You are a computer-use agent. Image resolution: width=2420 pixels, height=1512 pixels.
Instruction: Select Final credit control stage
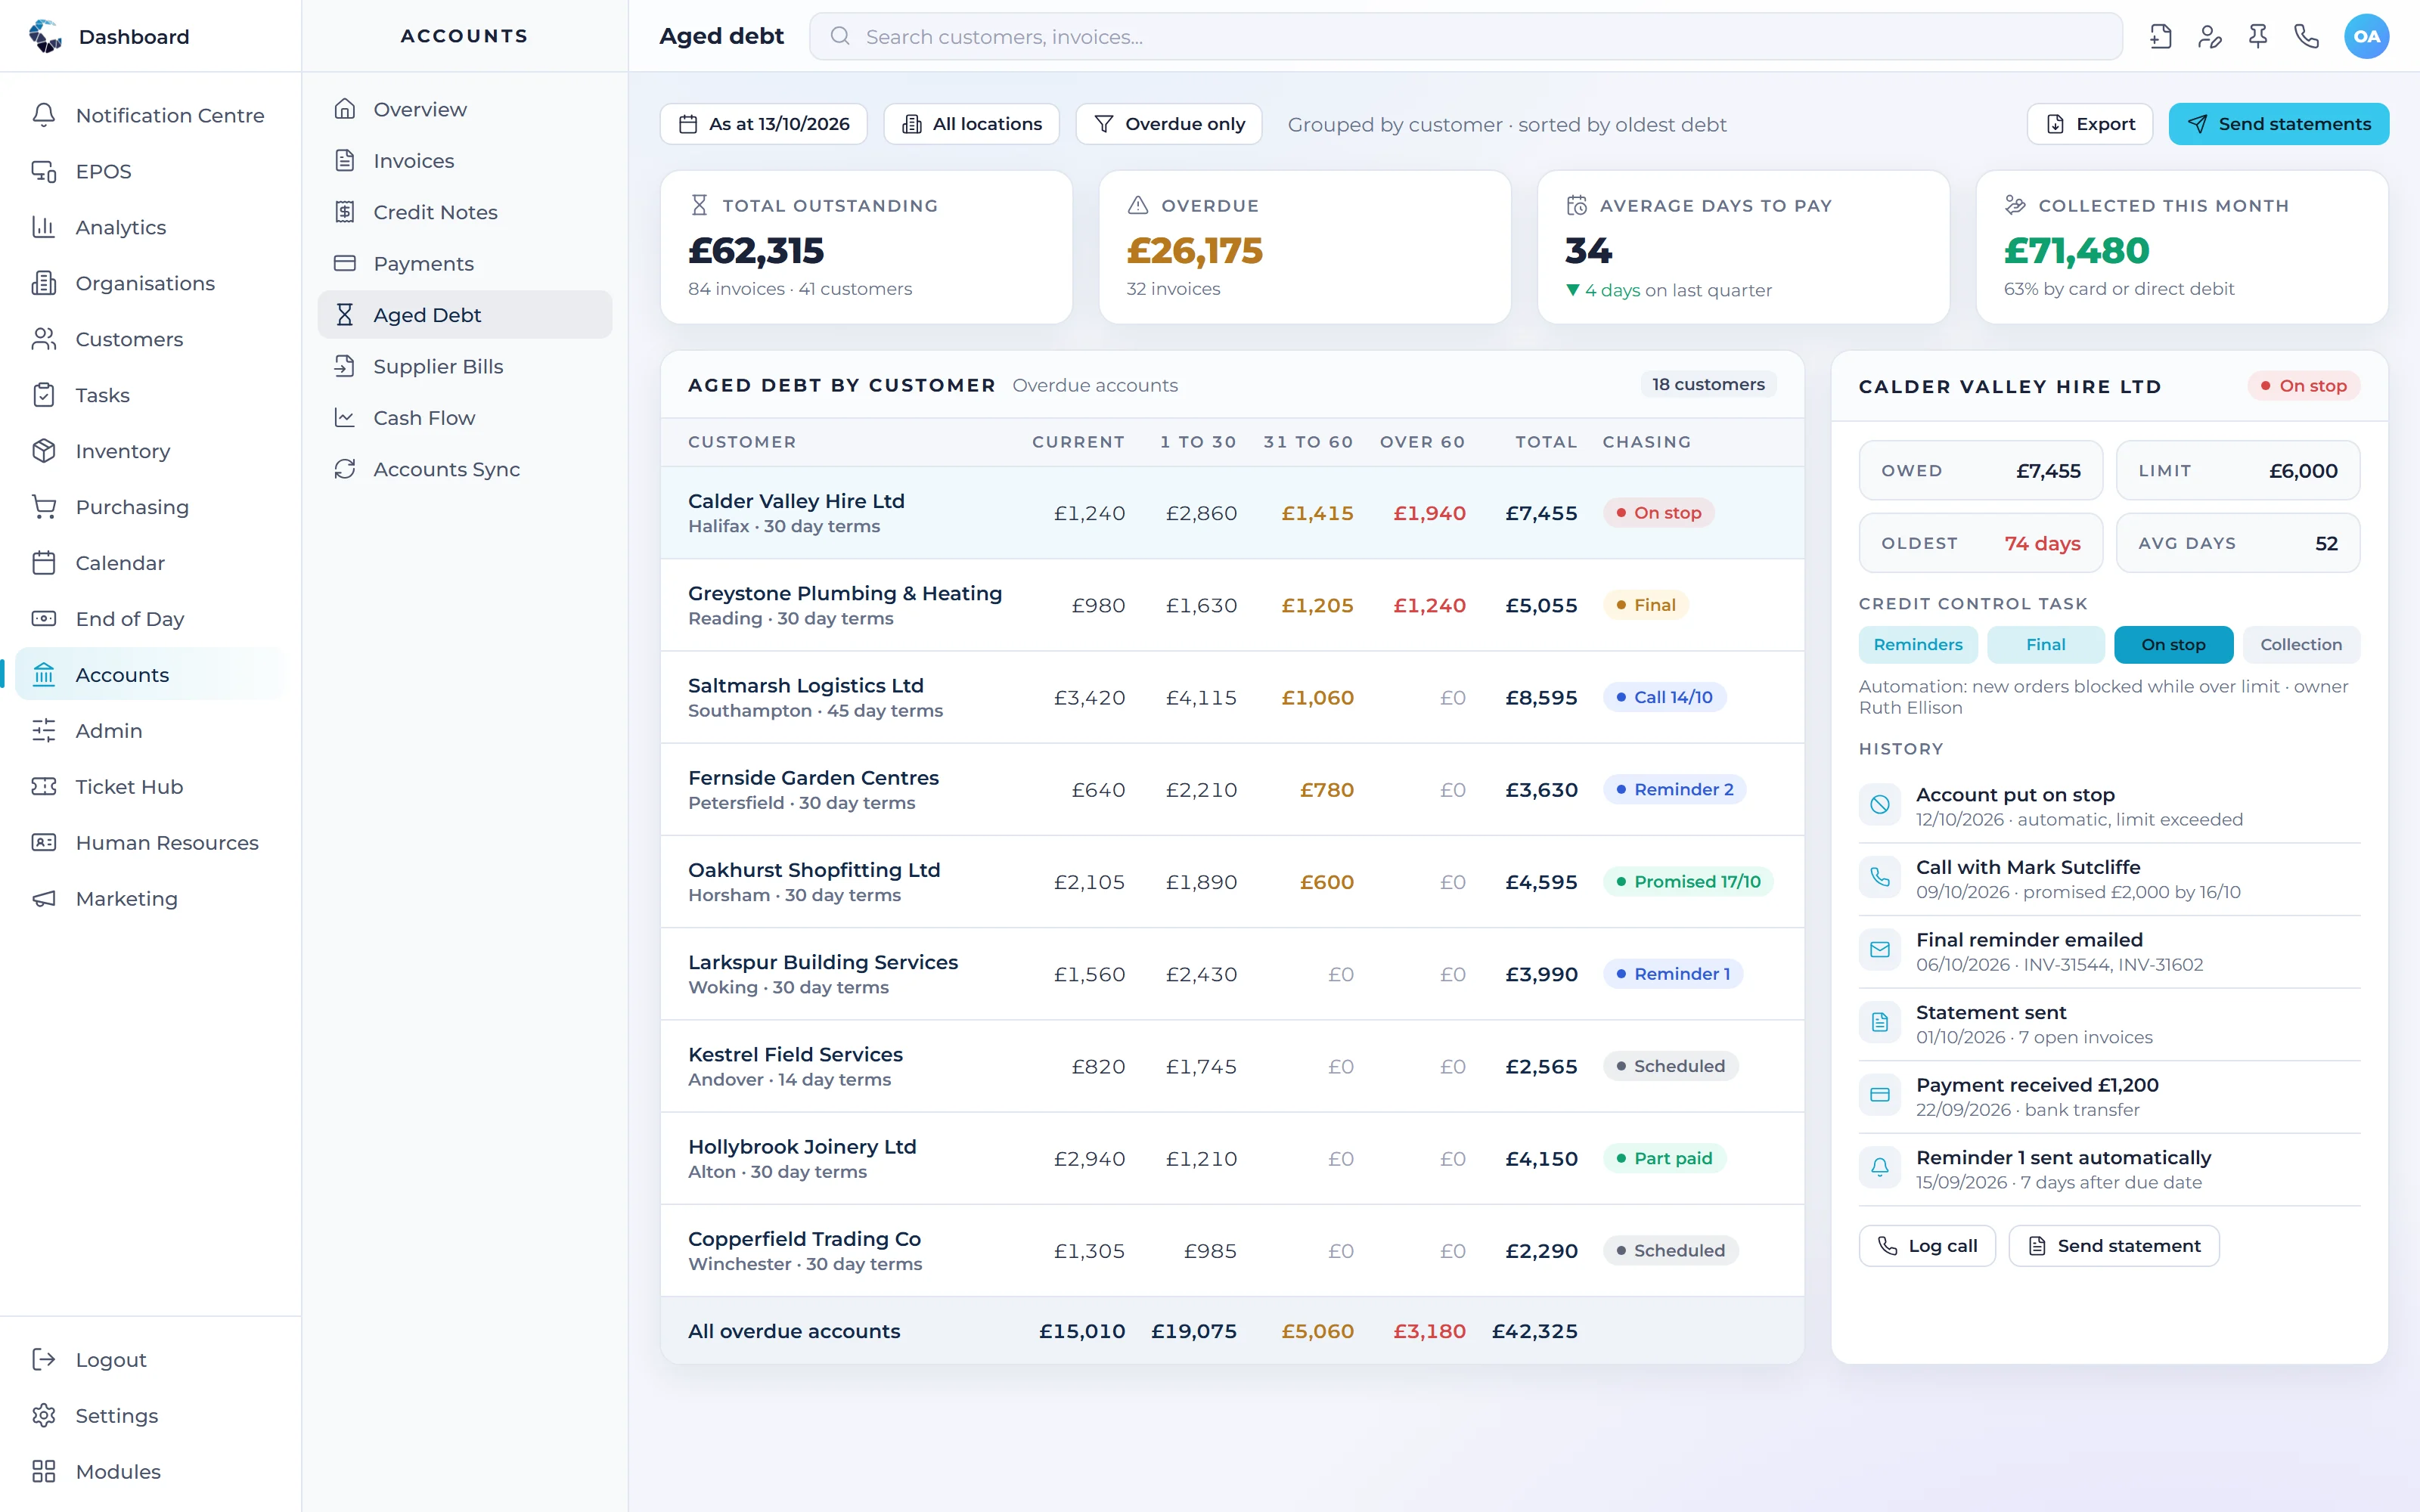[x=2045, y=645]
